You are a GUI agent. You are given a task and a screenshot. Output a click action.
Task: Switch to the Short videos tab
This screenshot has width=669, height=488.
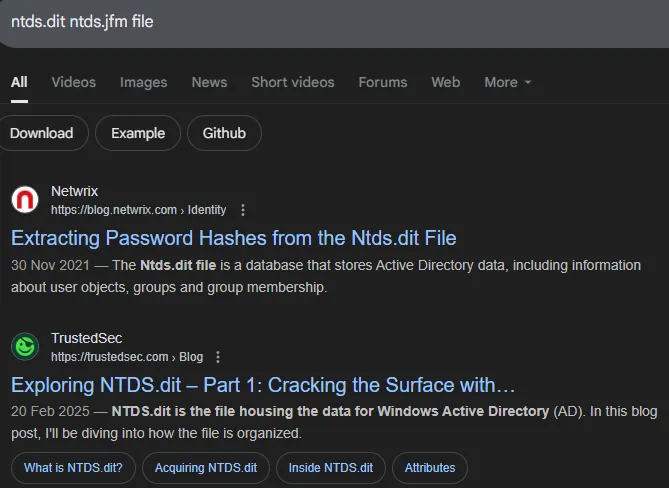[x=293, y=82]
